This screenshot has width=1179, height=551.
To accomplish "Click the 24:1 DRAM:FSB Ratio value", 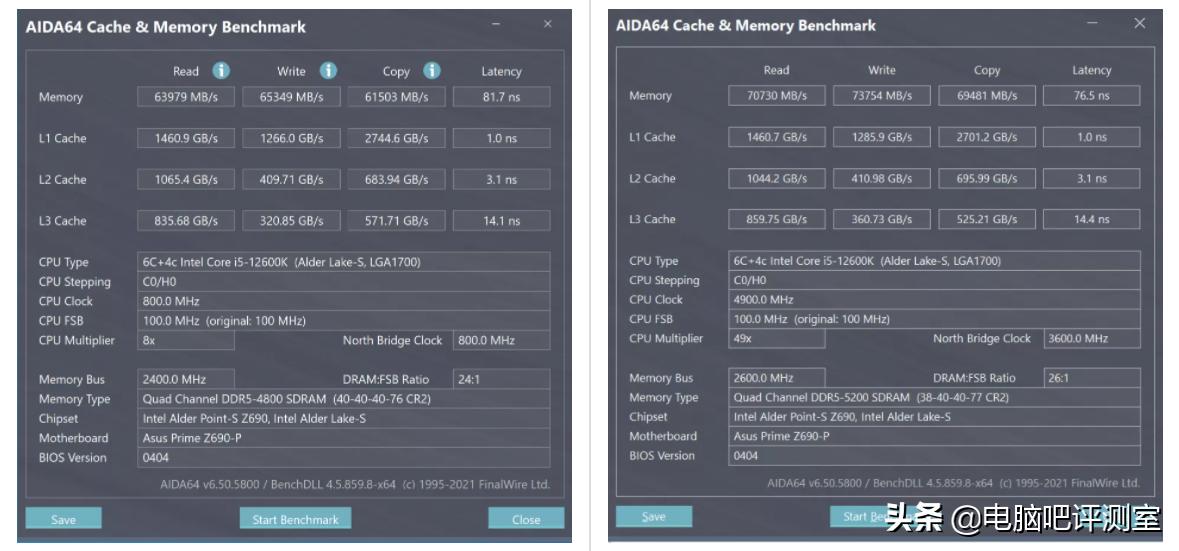I will (x=502, y=380).
